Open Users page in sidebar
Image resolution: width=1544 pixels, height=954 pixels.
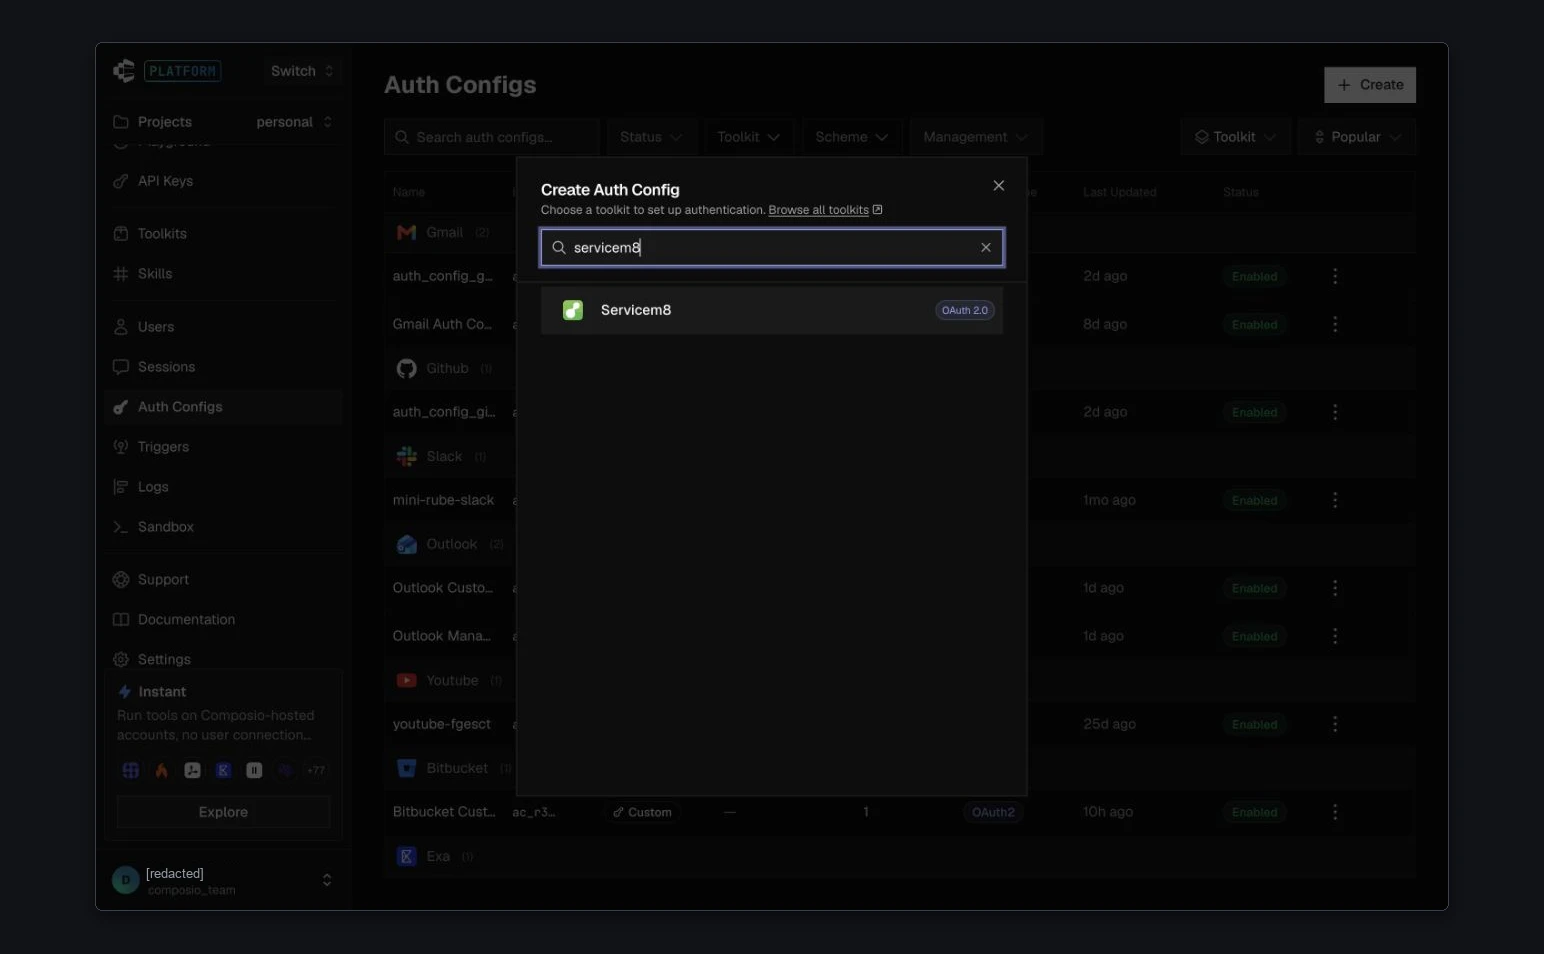tap(156, 327)
